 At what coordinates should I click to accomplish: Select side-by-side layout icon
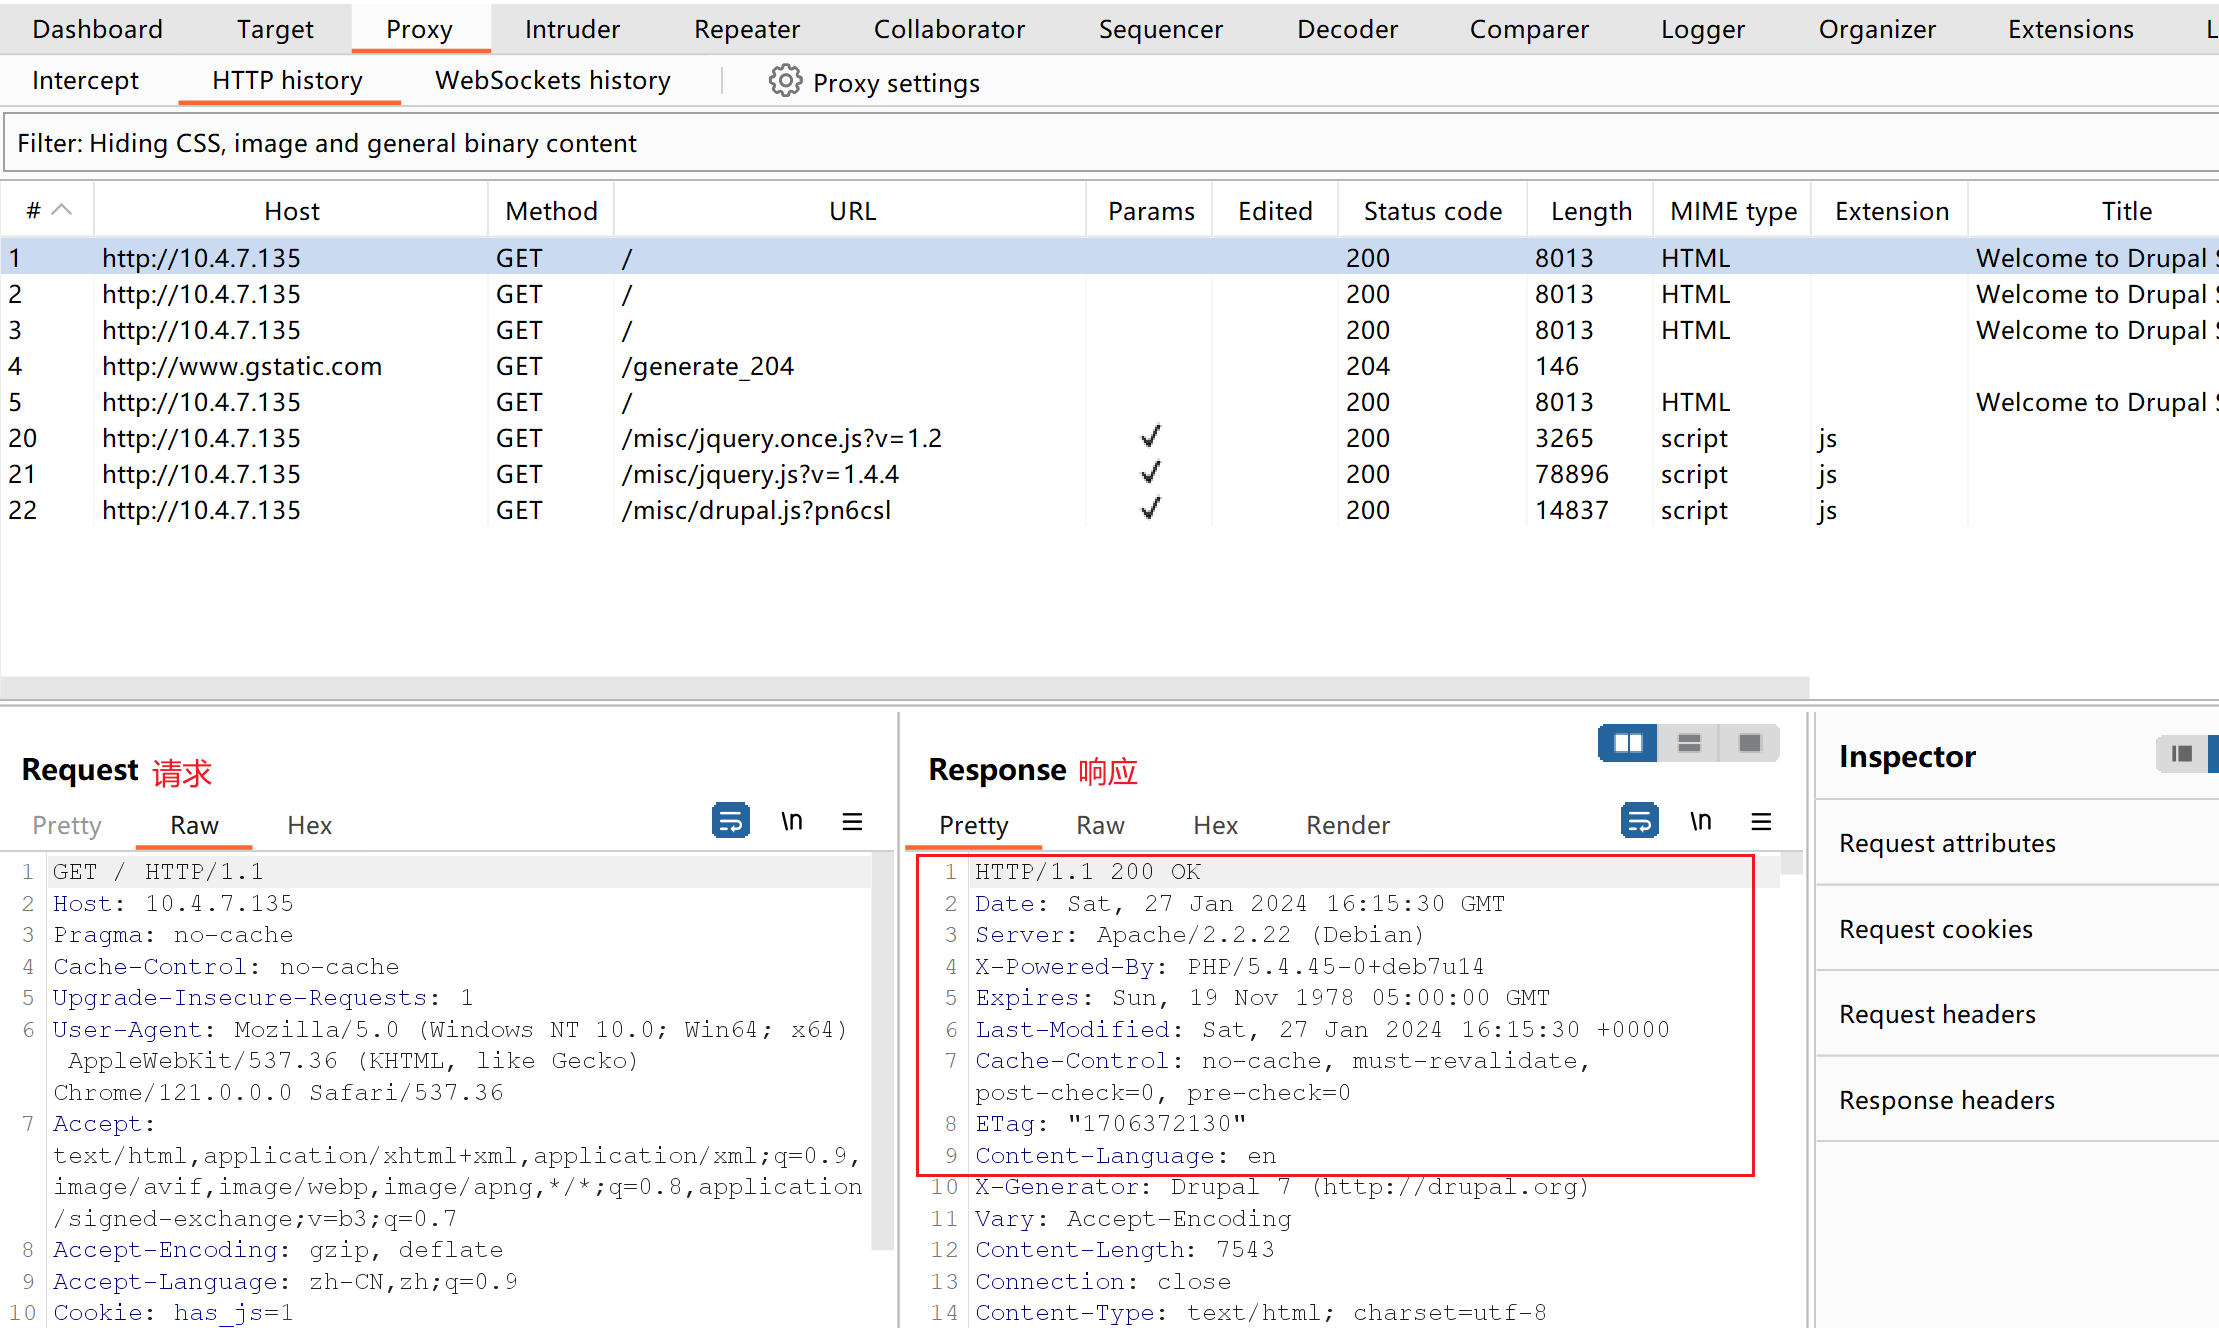1628,743
